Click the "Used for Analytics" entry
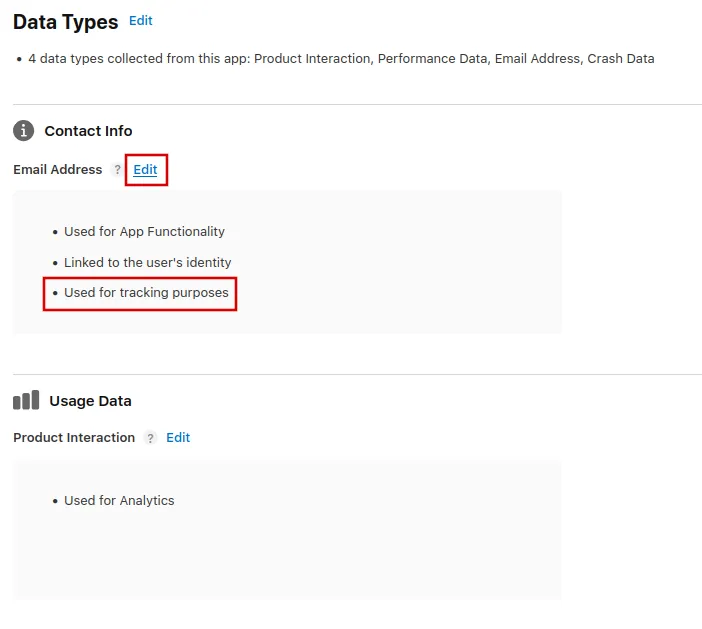The height and width of the screenshot is (629, 702). coord(119,500)
